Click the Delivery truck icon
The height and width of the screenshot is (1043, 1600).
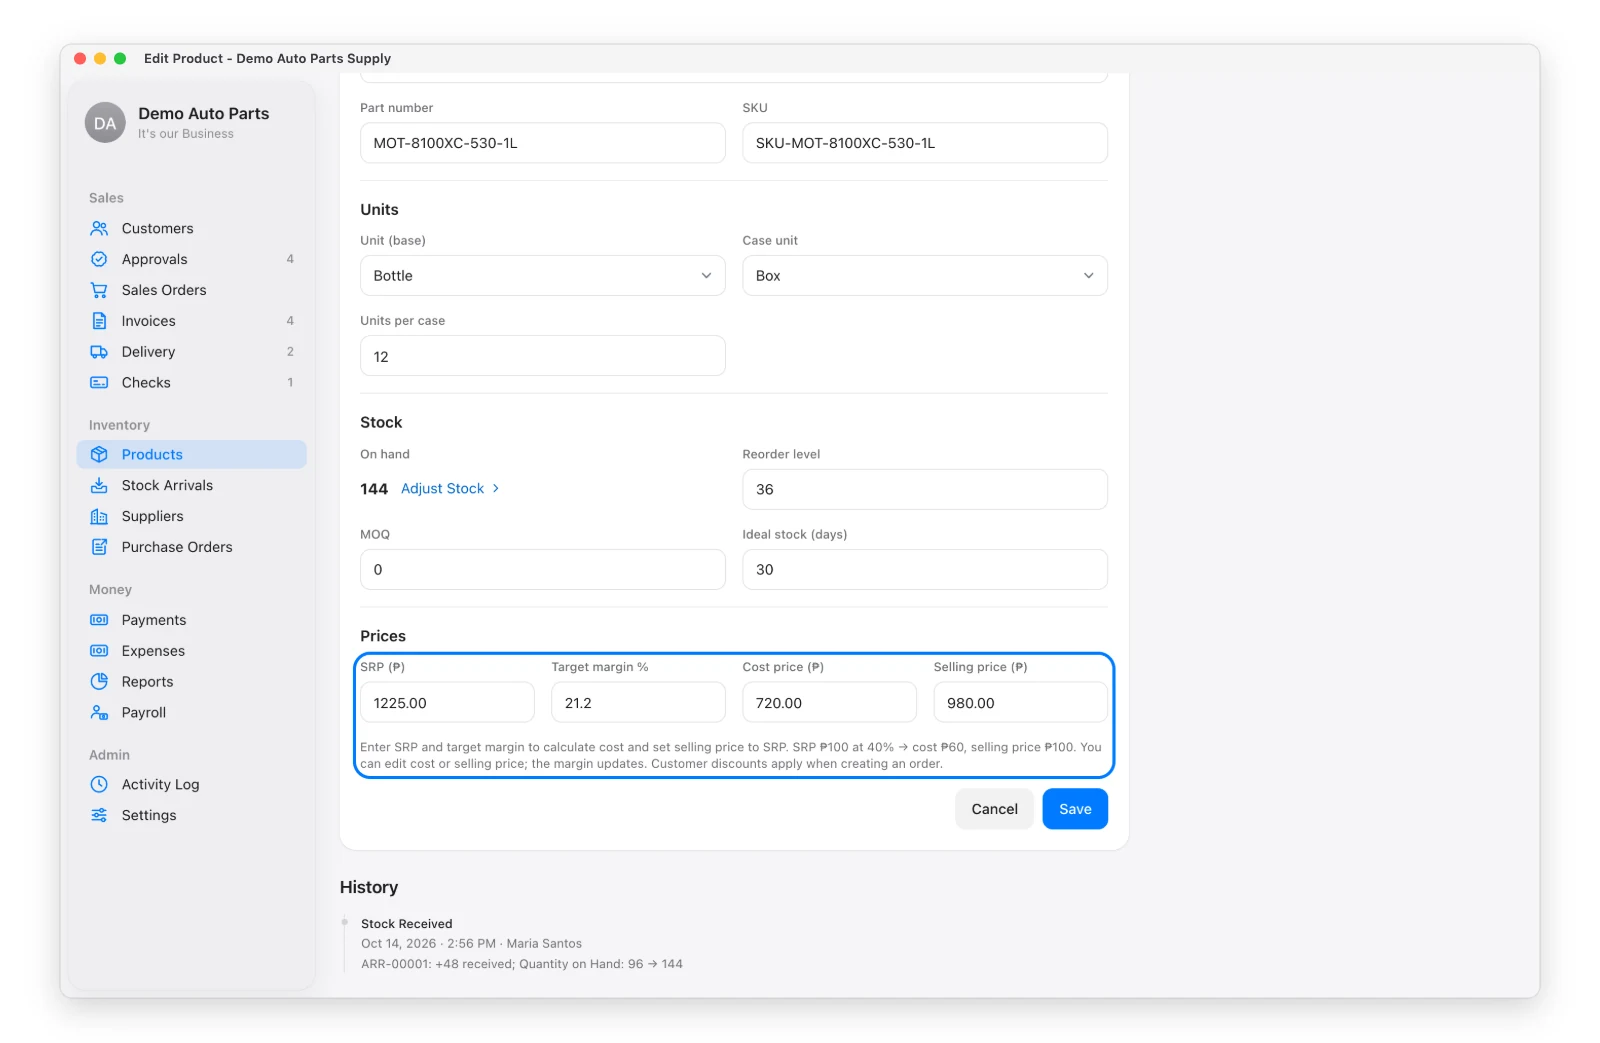(99, 352)
